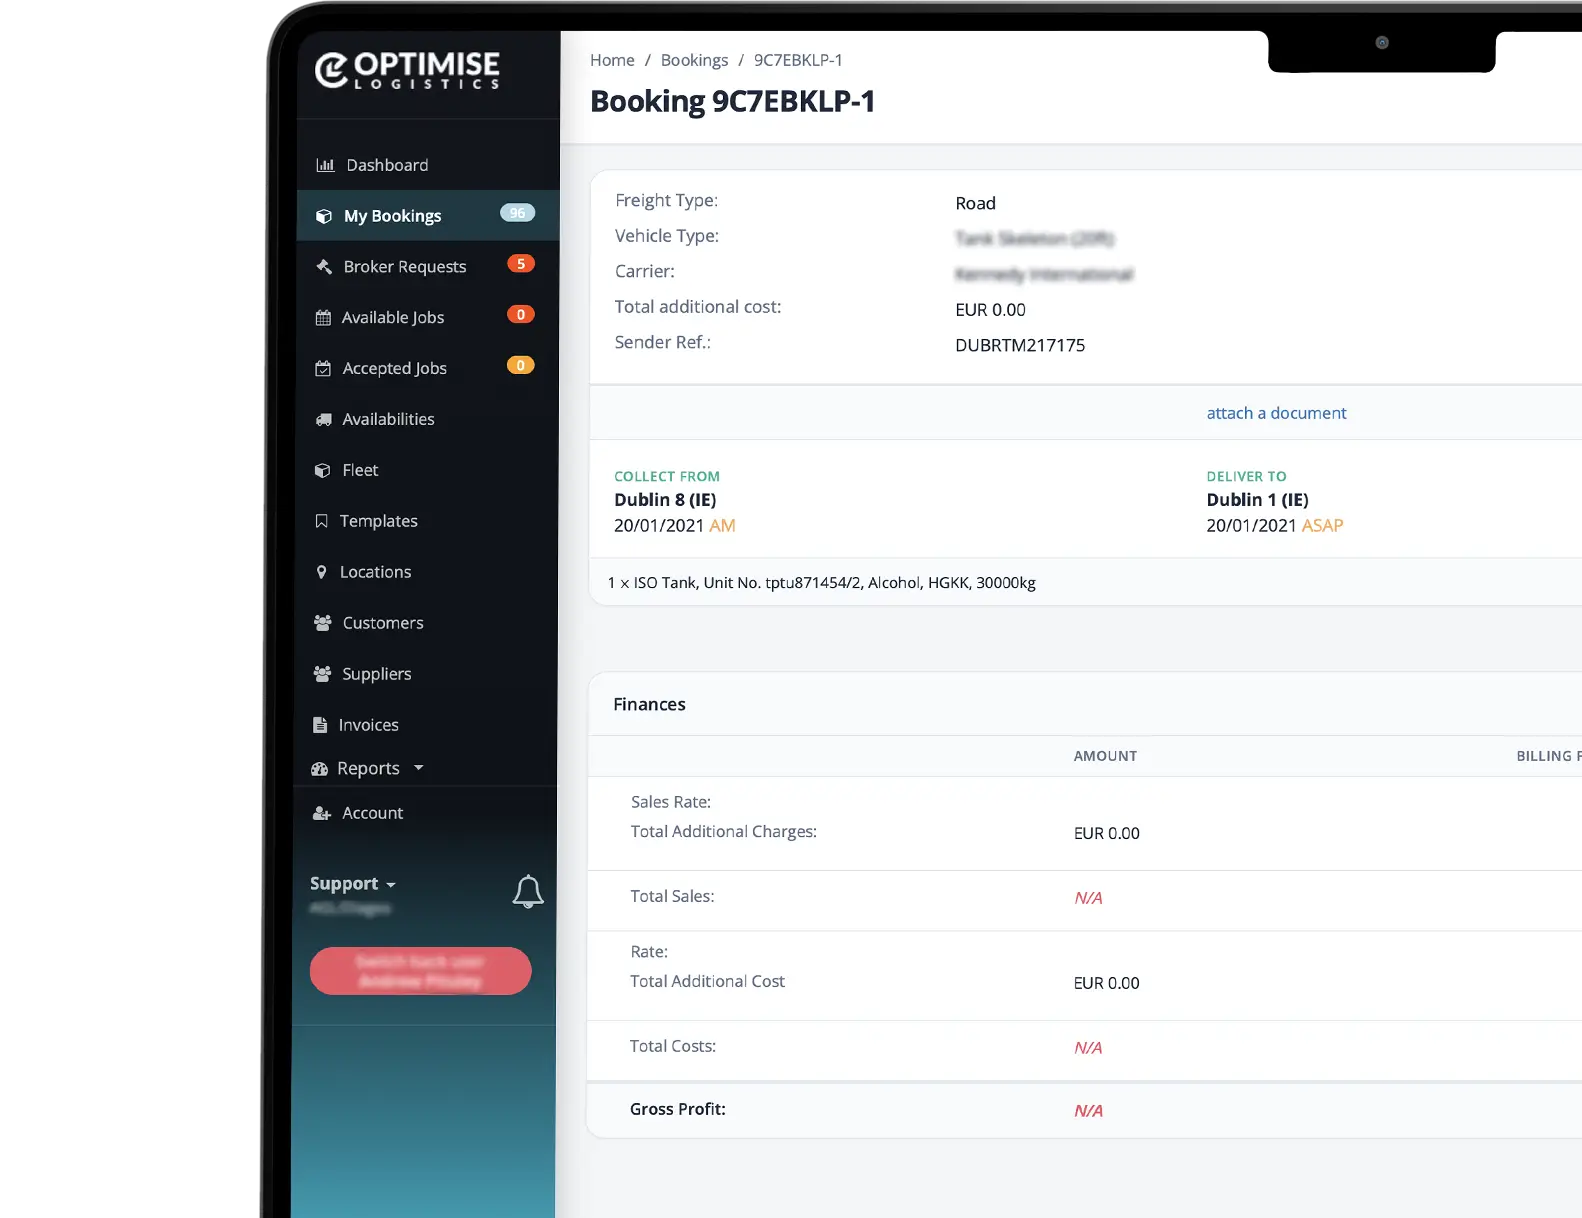1582x1218 pixels.
Task: Click the Locations pin icon
Action: [321, 572]
